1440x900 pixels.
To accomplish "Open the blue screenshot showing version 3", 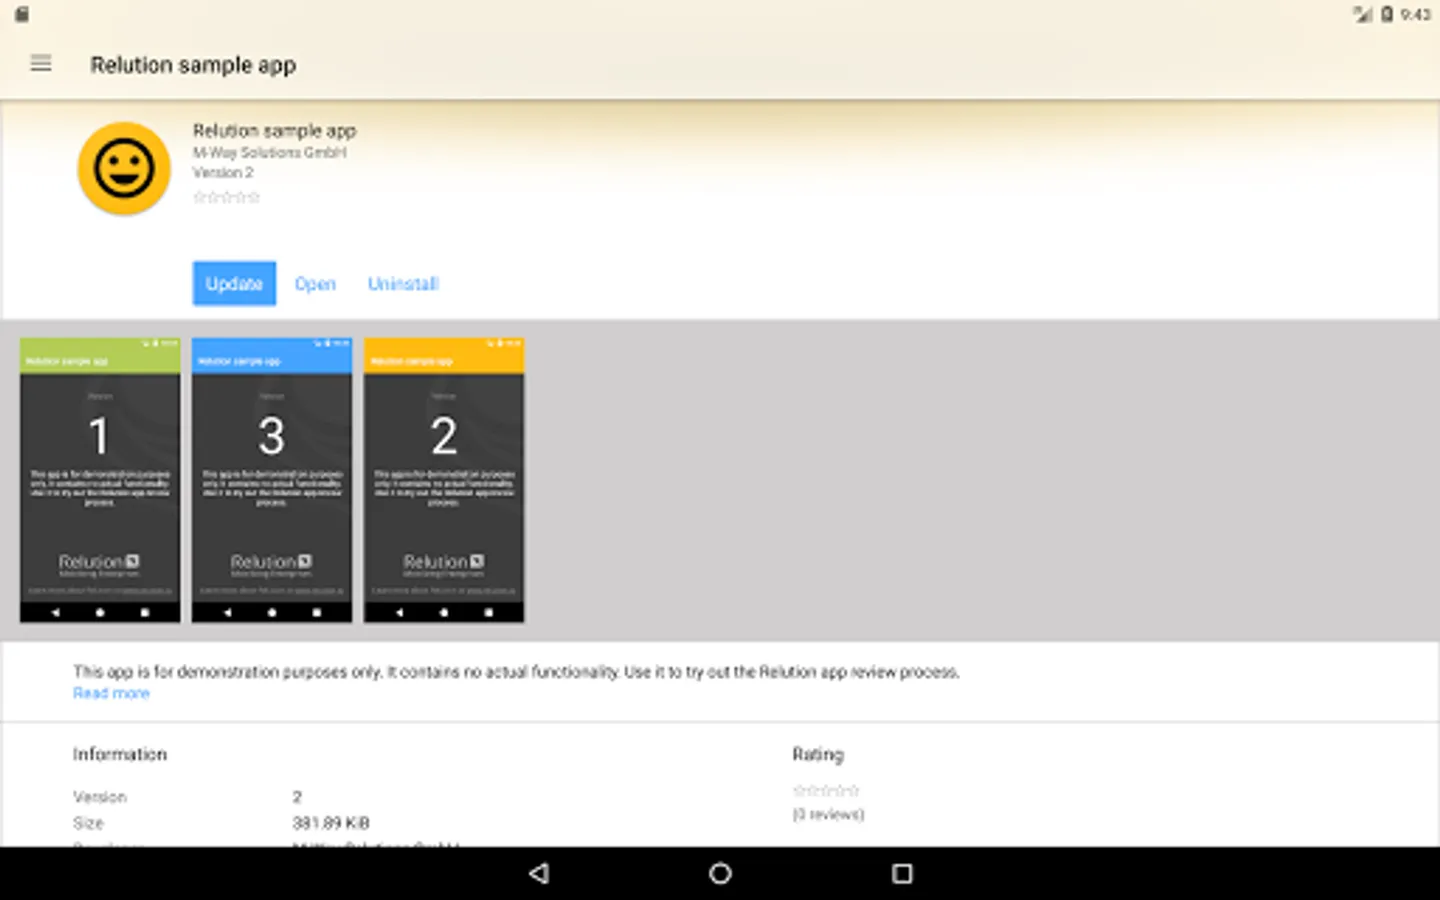I will pos(272,480).
